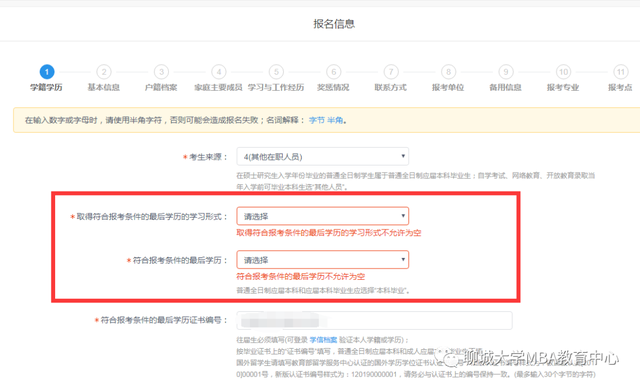Go to step 6 circle 奖惩情况

(333, 72)
